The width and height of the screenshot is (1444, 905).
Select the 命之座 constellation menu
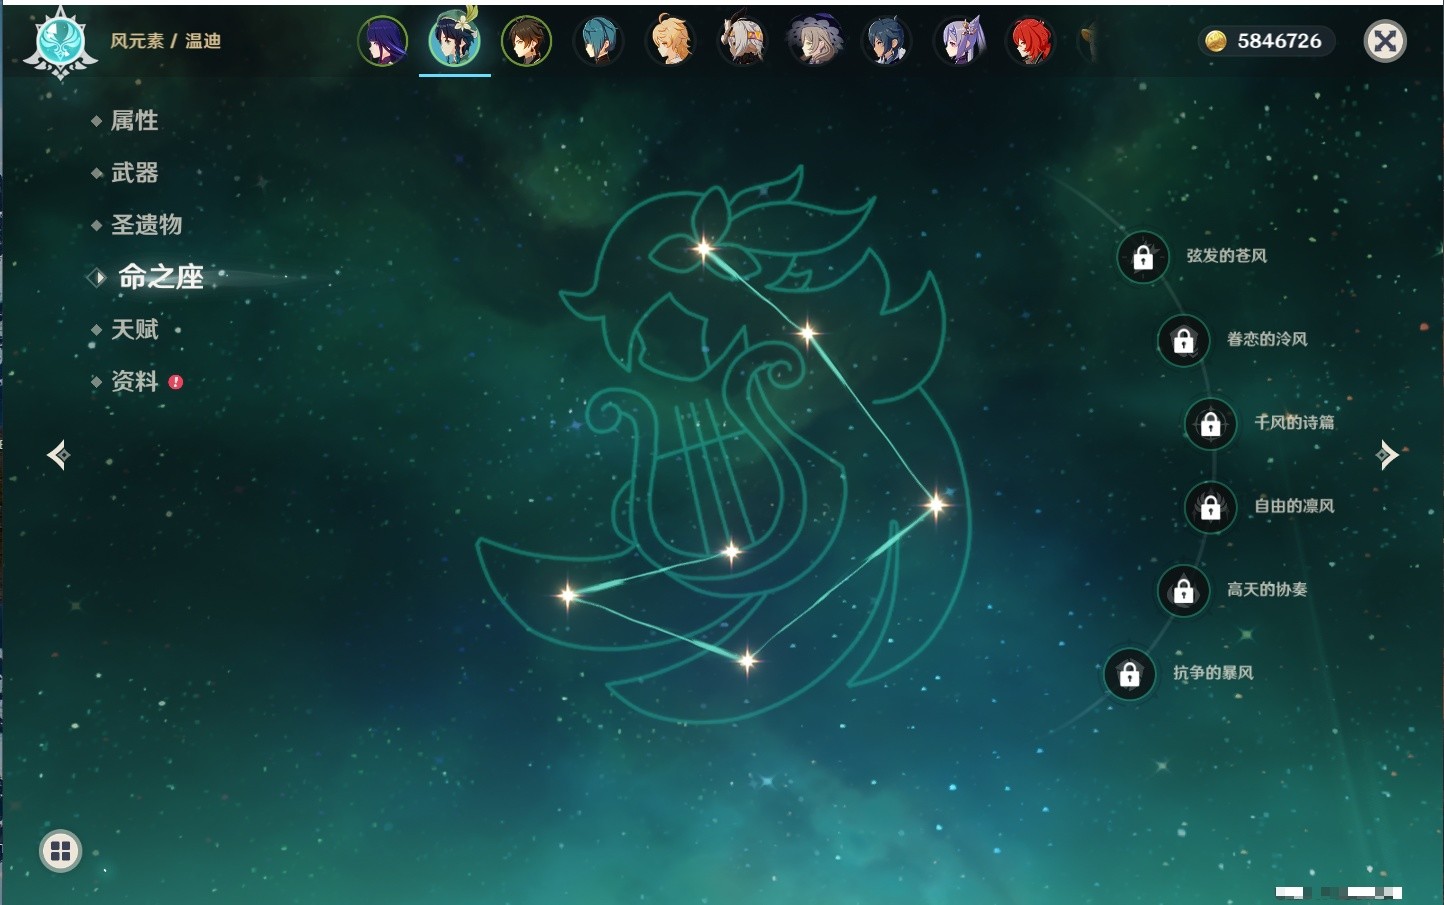pyautogui.click(x=160, y=277)
